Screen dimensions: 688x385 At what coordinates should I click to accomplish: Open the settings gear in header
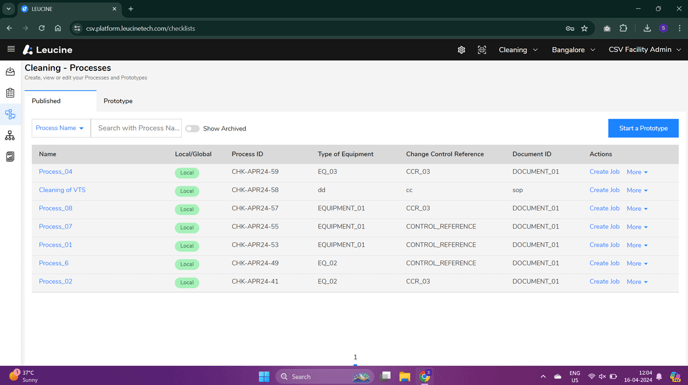click(461, 50)
